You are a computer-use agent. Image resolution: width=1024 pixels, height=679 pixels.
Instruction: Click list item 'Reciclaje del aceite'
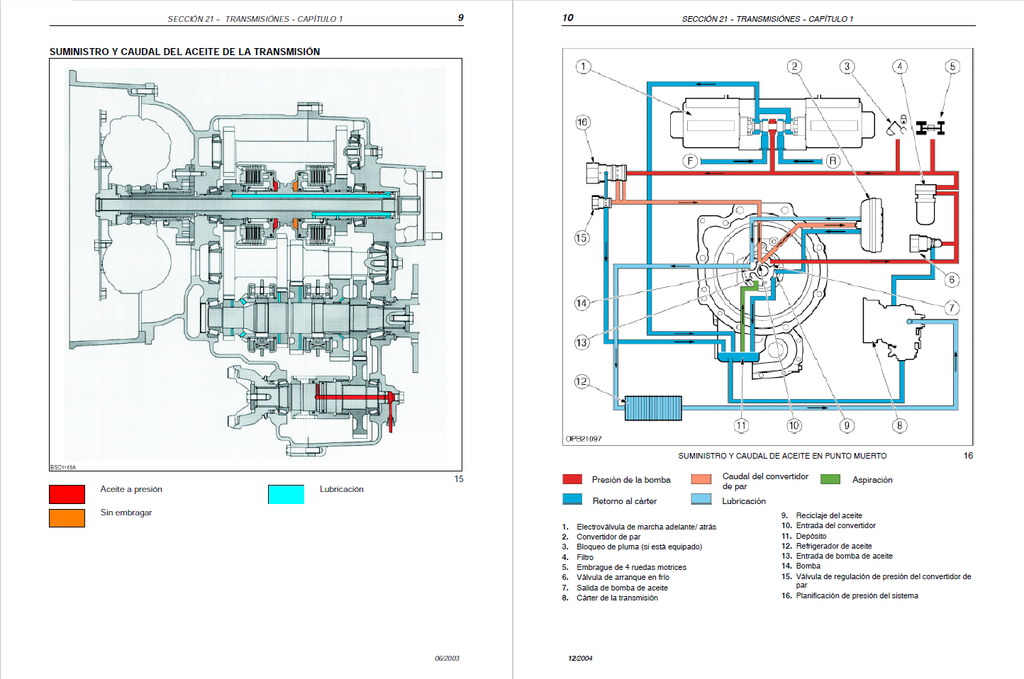[x=829, y=515]
